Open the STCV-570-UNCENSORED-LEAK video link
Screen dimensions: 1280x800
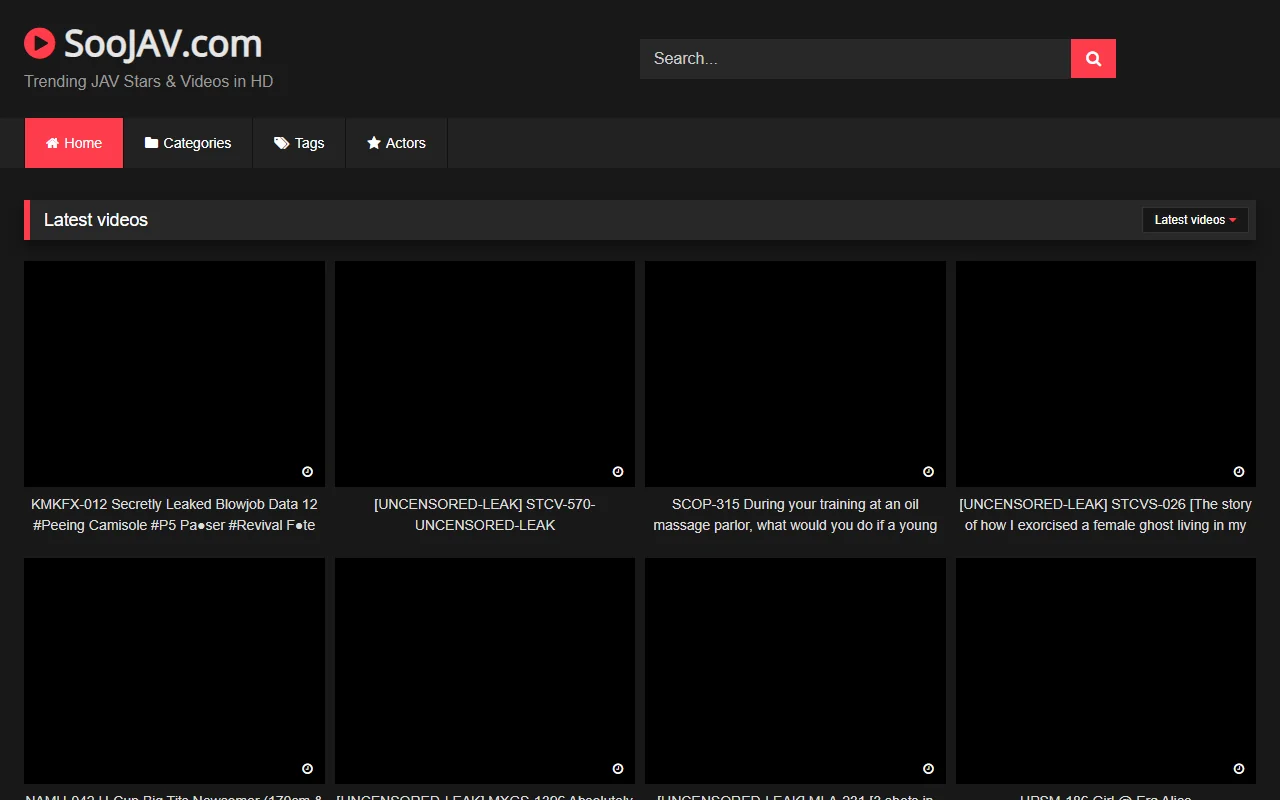coord(484,514)
